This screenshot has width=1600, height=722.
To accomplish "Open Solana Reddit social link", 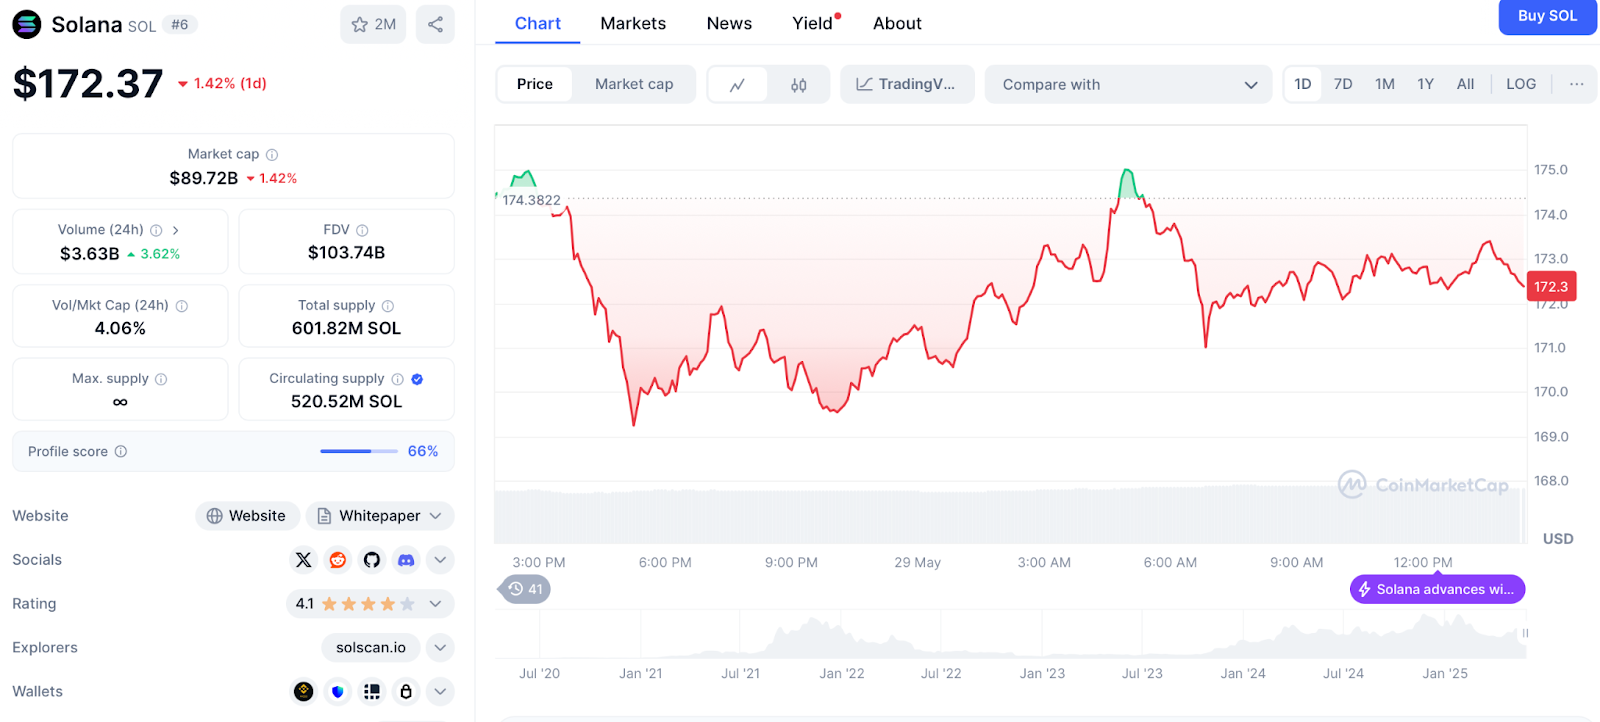I will (338, 560).
